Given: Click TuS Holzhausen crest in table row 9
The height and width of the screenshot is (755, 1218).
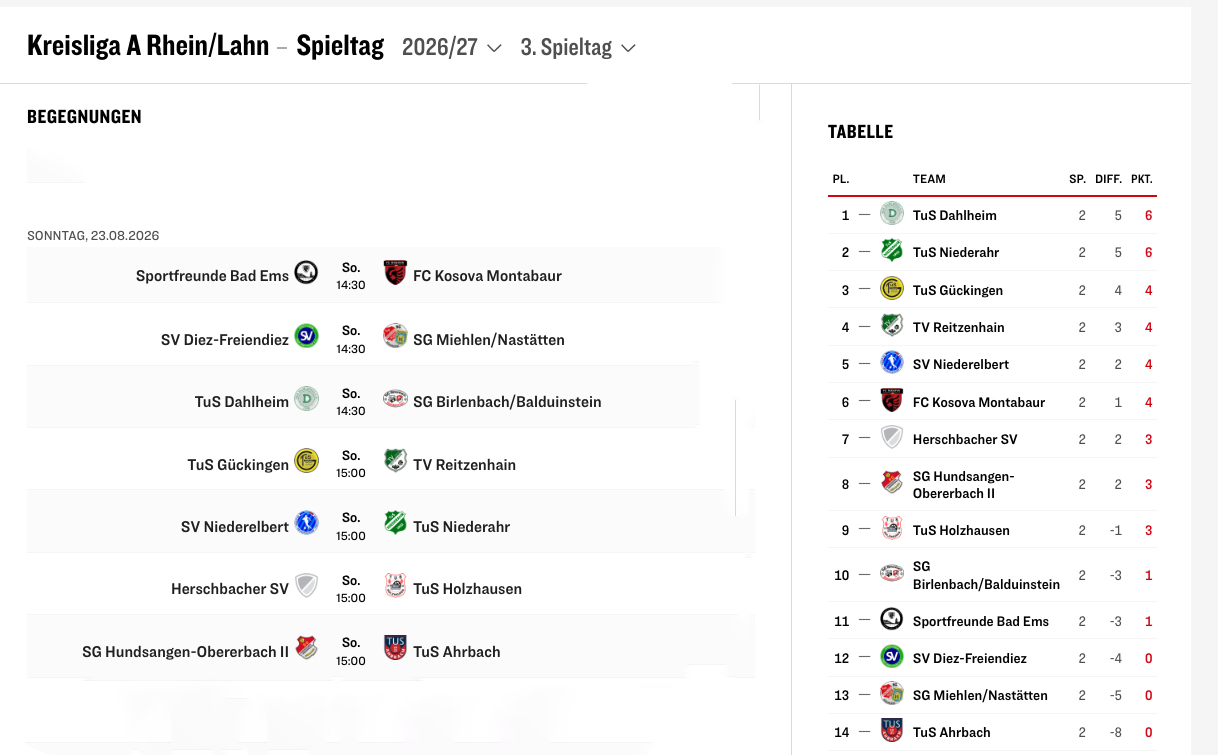Looking at the screenshot, I should [892, 529].
